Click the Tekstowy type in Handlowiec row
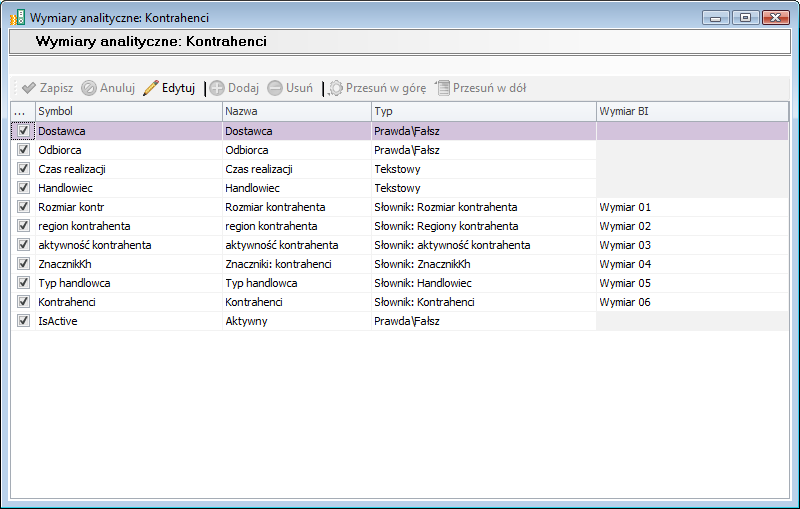Screen dimensions: 800x509 (484, 188)
